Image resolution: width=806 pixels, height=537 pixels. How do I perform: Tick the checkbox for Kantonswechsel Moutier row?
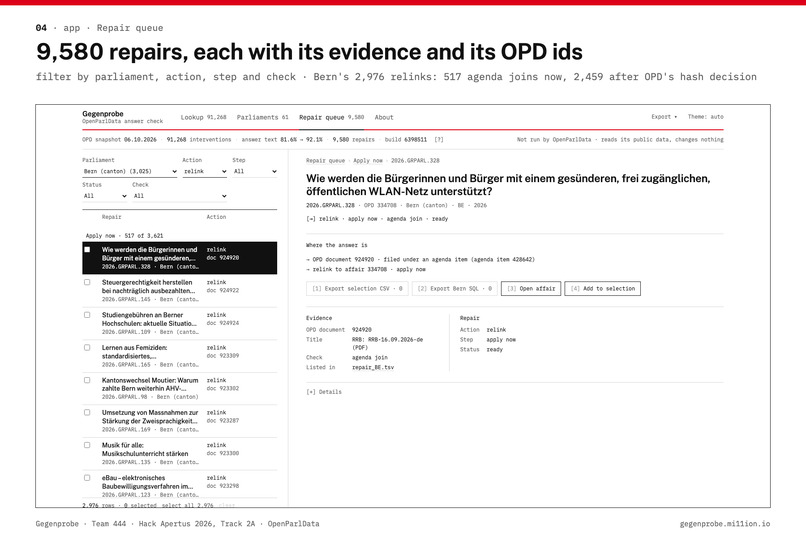click(x=87, y=380)
